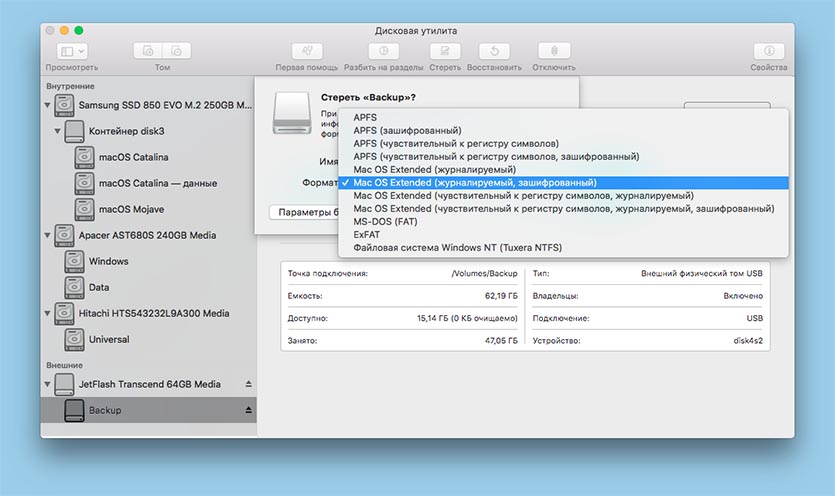Open the View (Просмотреть) sidebar dropdown

(71, 51)
